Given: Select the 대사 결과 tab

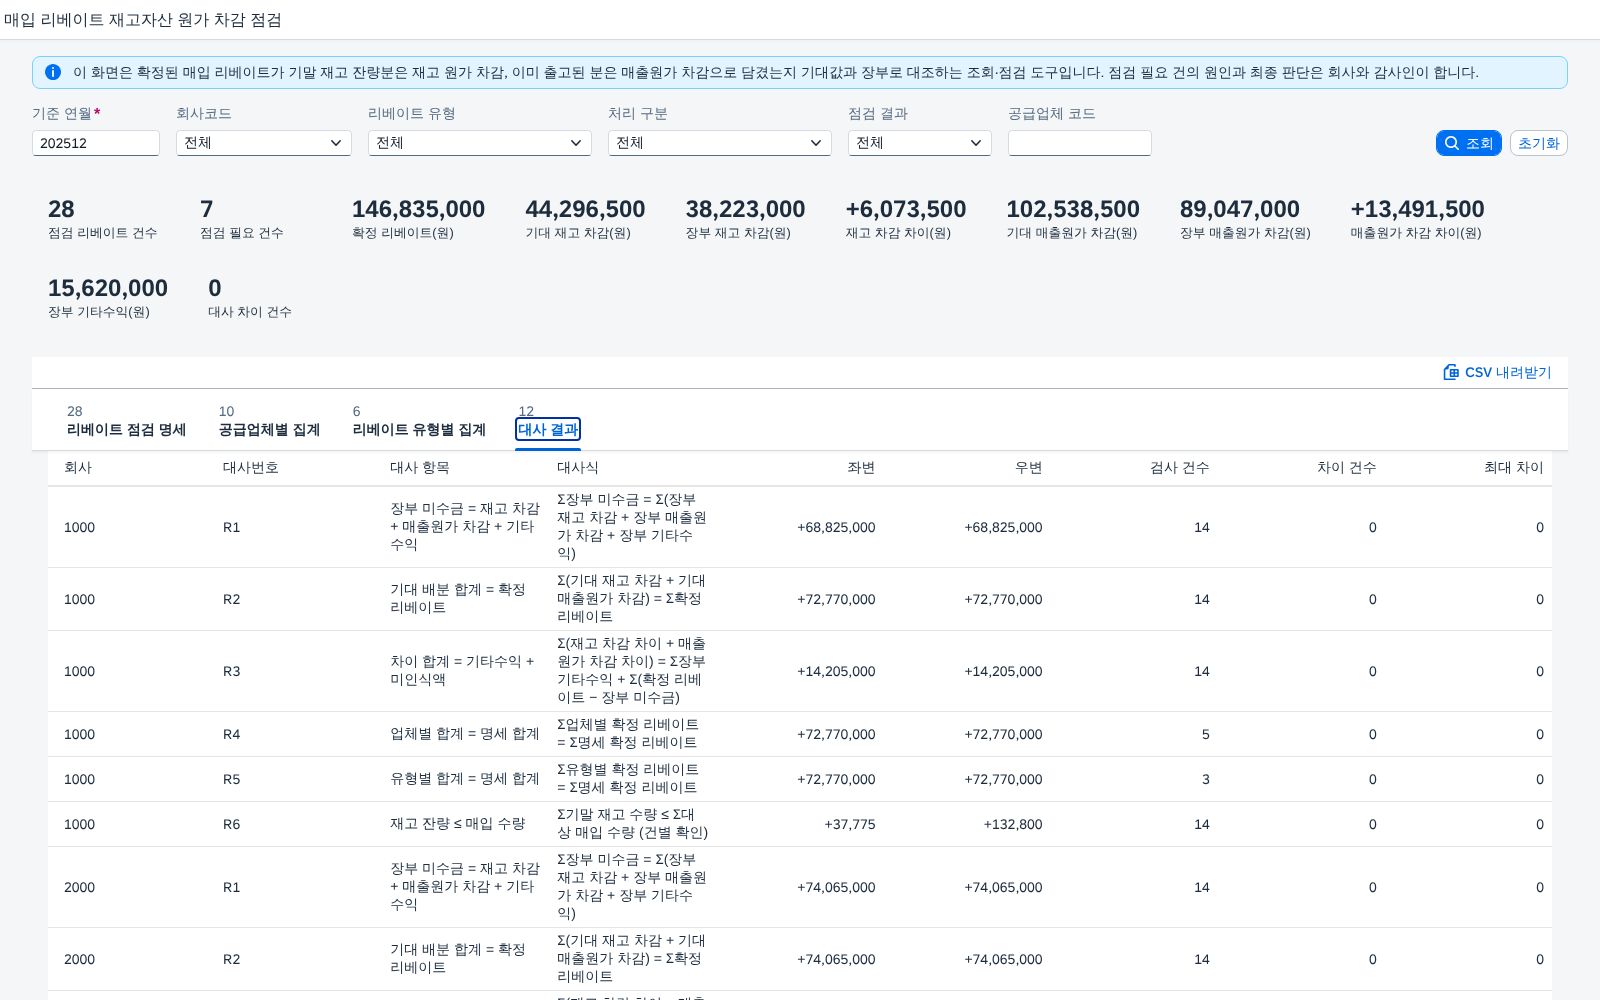Looking at the screenshot, I should [x=548, y=429].
